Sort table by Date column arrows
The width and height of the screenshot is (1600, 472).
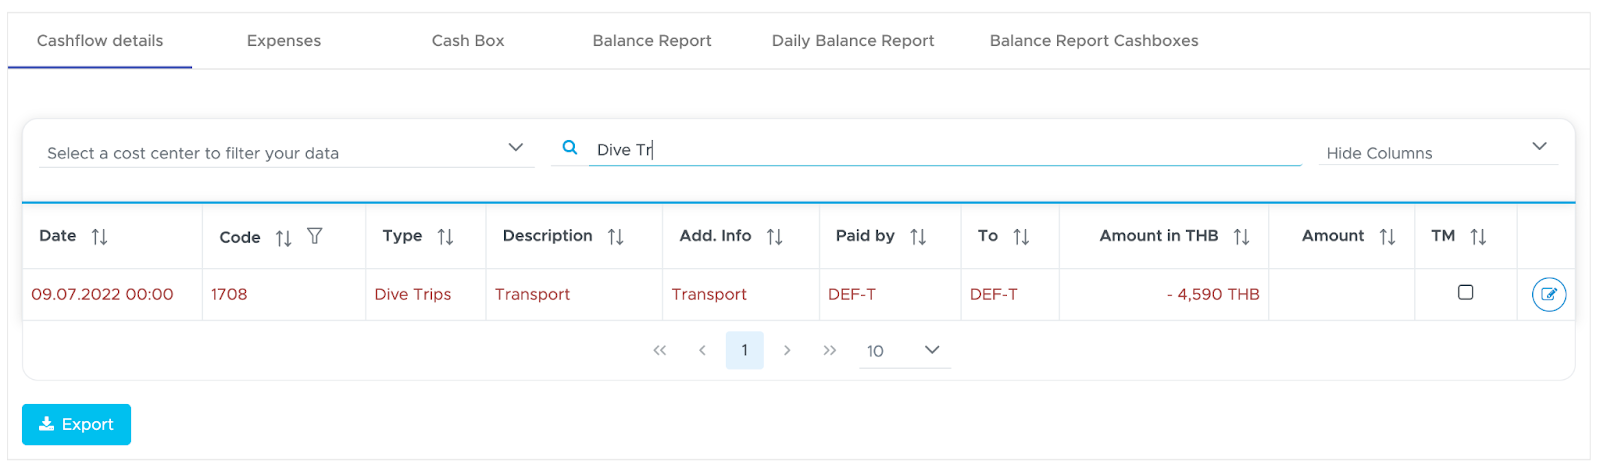pos(99,237)
